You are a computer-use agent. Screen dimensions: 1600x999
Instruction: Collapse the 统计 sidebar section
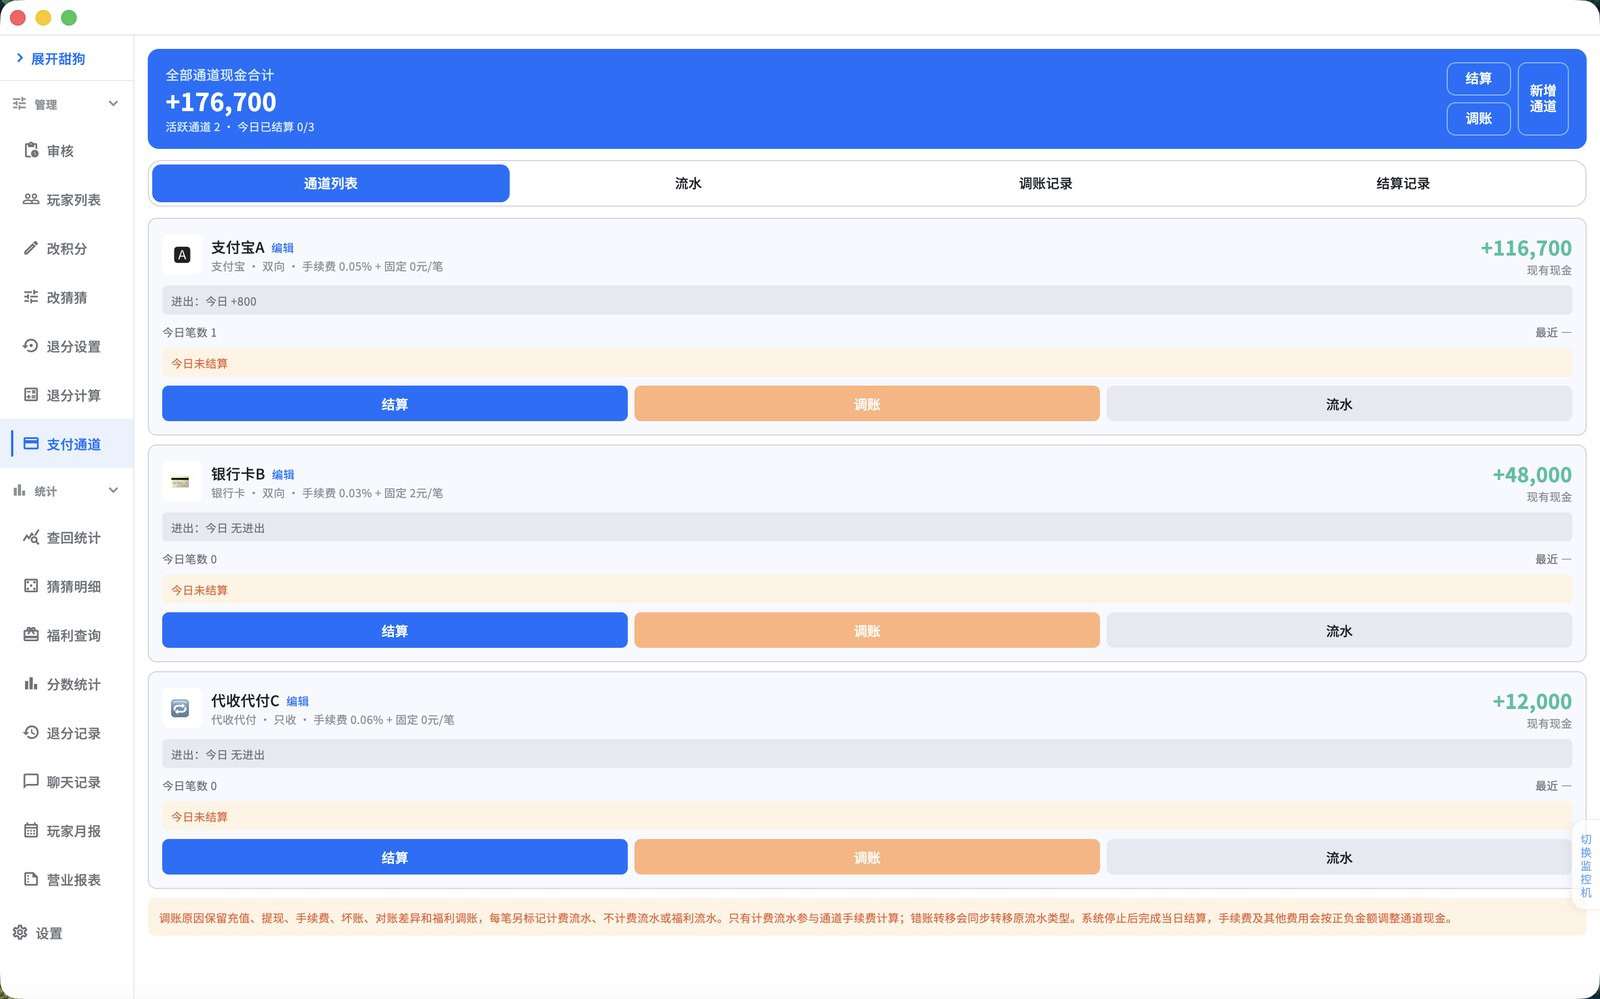pos(113,491)
